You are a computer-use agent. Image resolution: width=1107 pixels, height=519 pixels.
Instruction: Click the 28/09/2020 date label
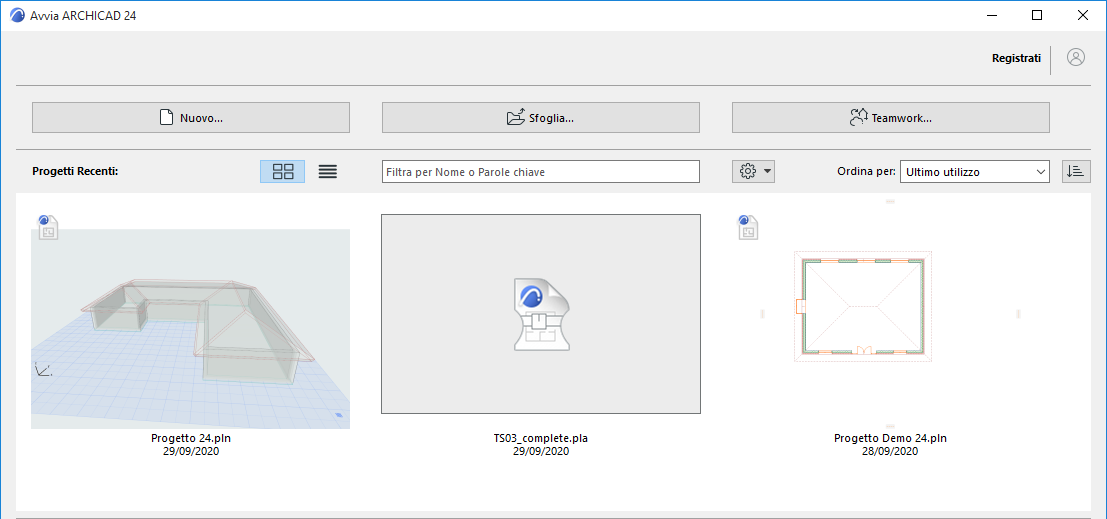[x=890, y=451]
